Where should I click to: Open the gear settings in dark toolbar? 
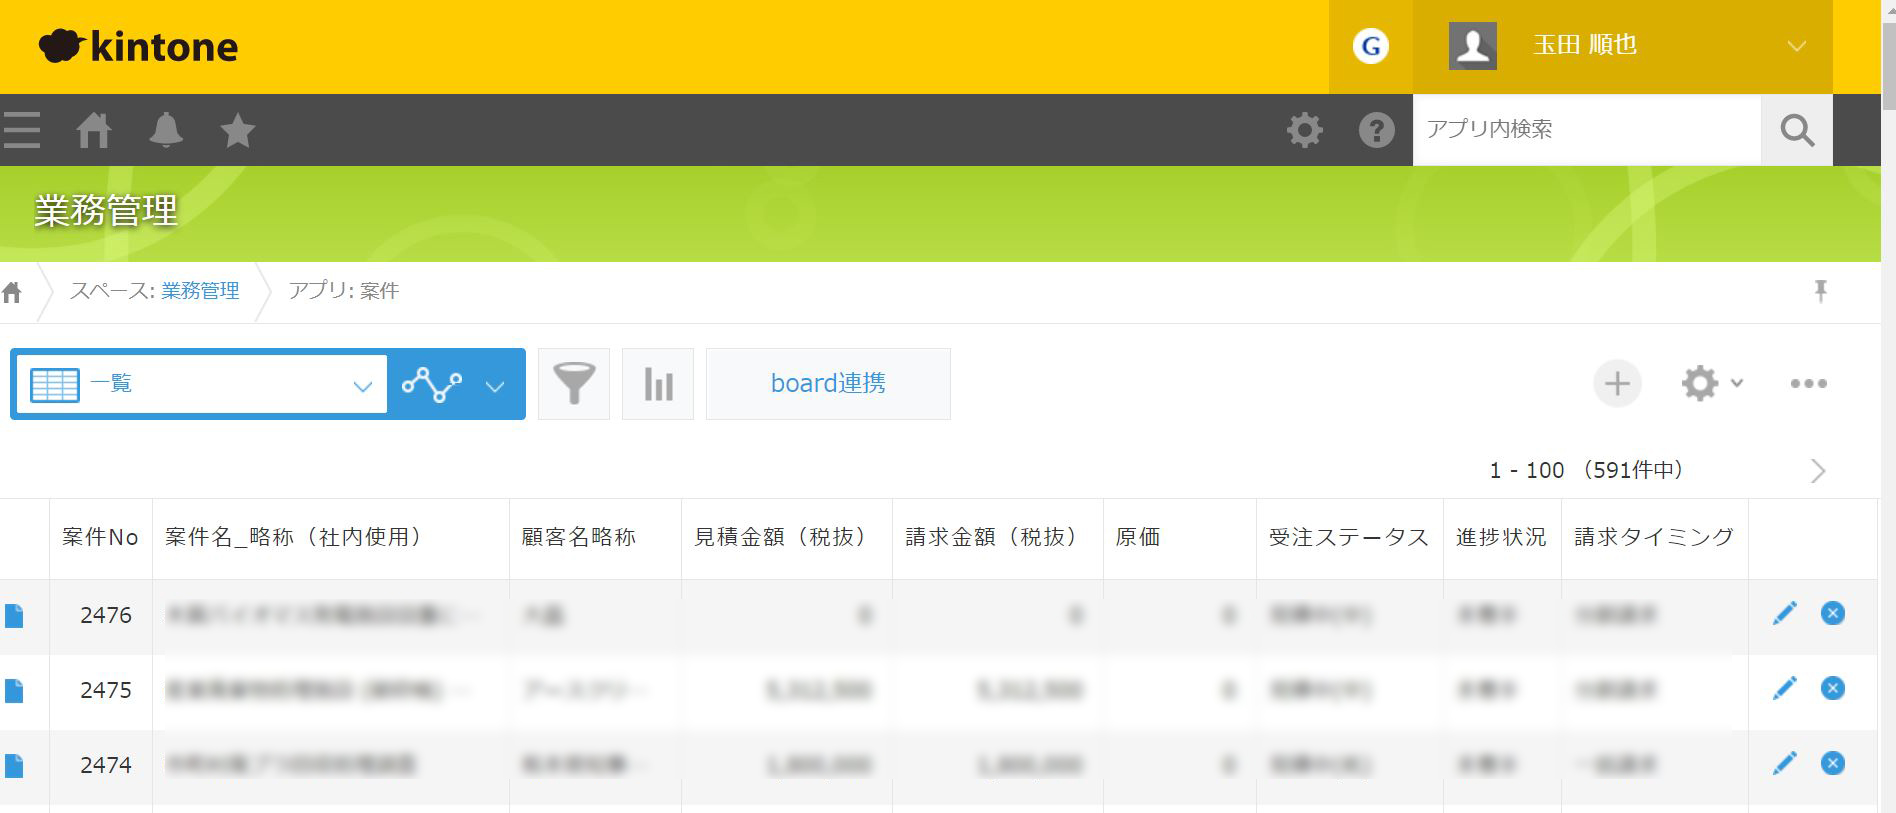tap(1304, 130)
